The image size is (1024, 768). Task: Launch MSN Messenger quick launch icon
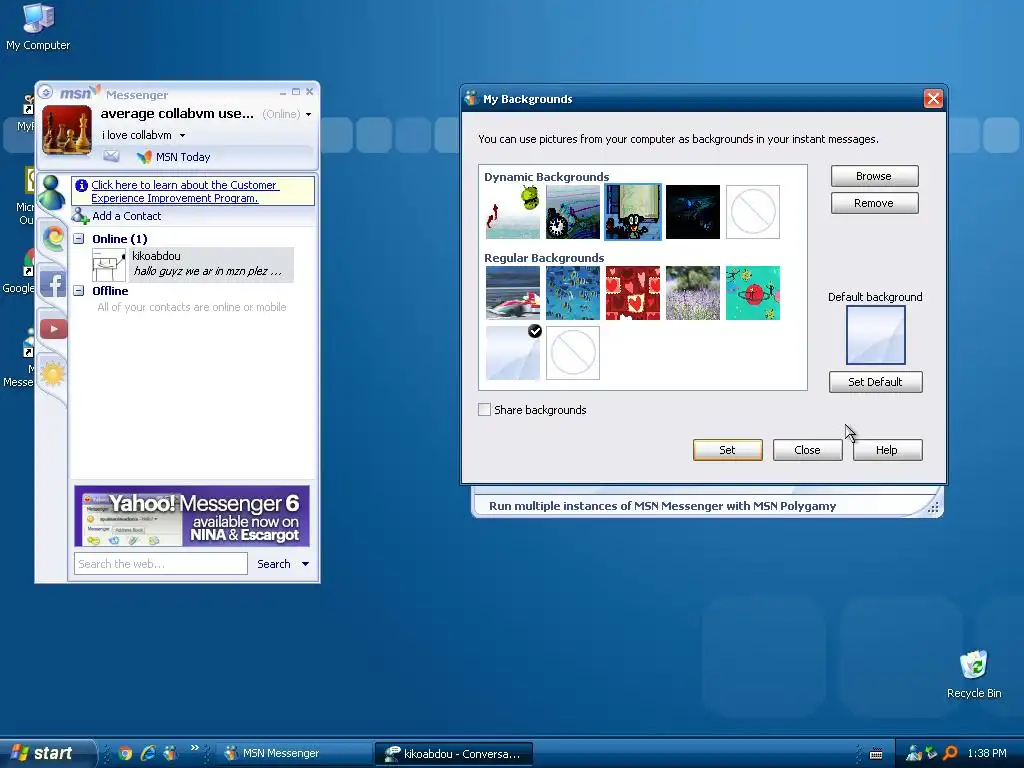point(170,754)
